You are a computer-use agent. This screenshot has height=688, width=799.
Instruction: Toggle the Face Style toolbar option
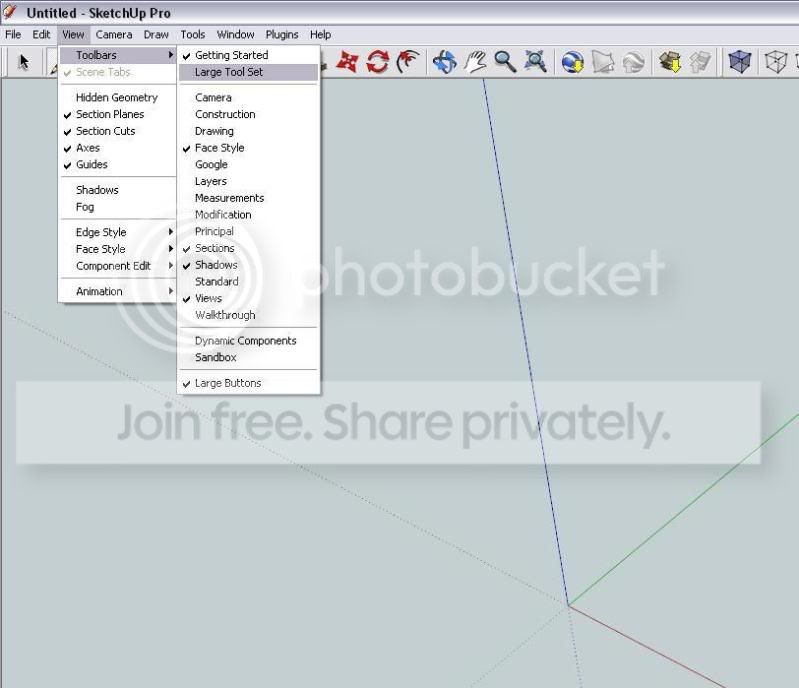pyautogui.click(x=249, y=148)
